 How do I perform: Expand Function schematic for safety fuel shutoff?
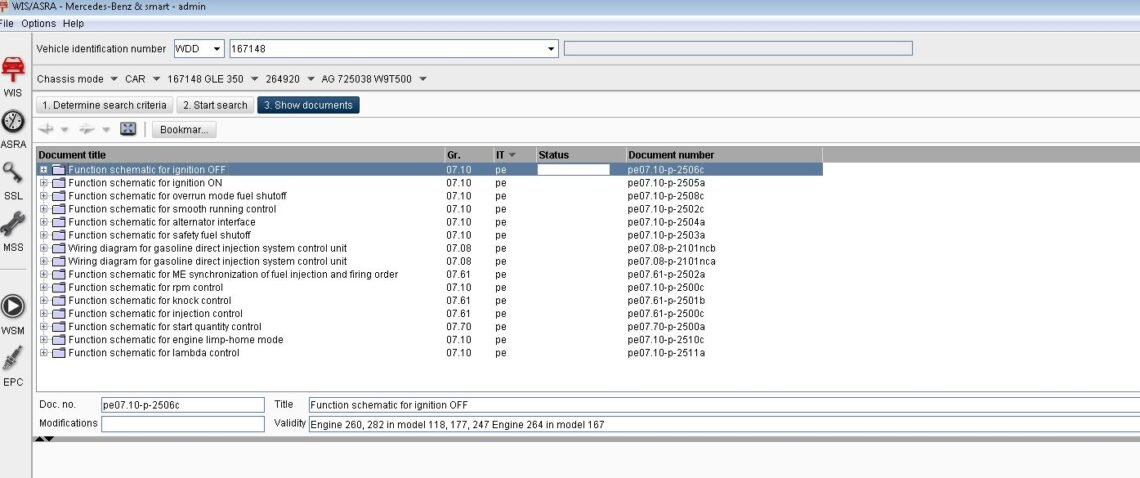(44, 235)
